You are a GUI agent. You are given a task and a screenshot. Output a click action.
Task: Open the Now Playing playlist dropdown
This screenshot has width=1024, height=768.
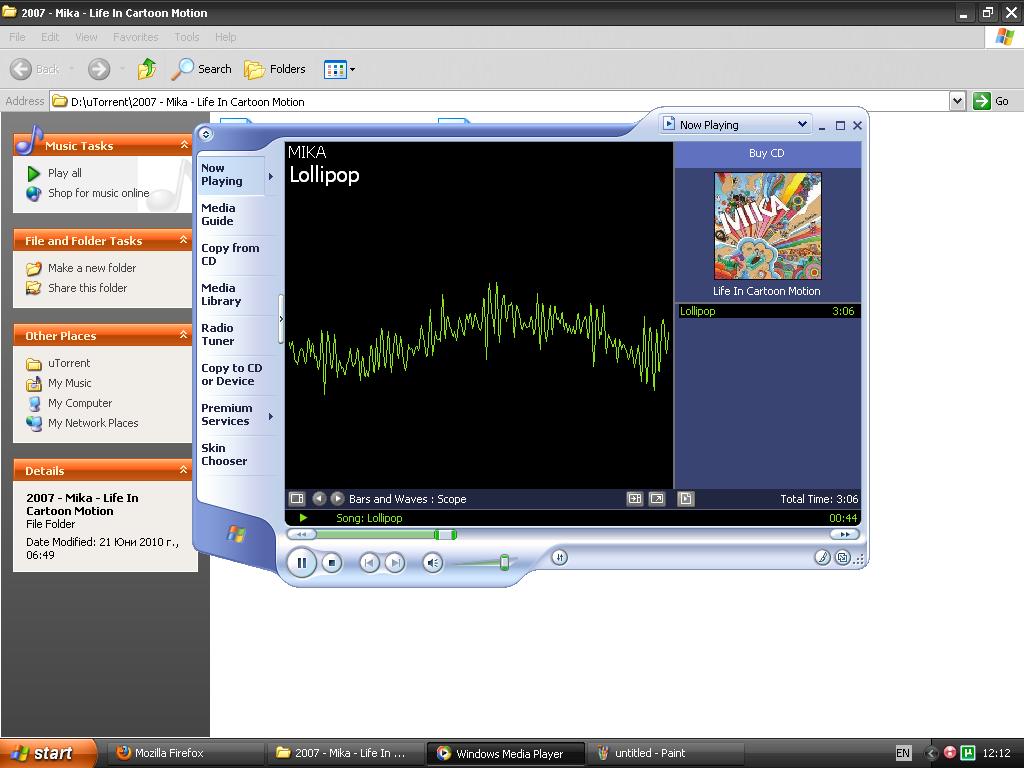[801, 124]
